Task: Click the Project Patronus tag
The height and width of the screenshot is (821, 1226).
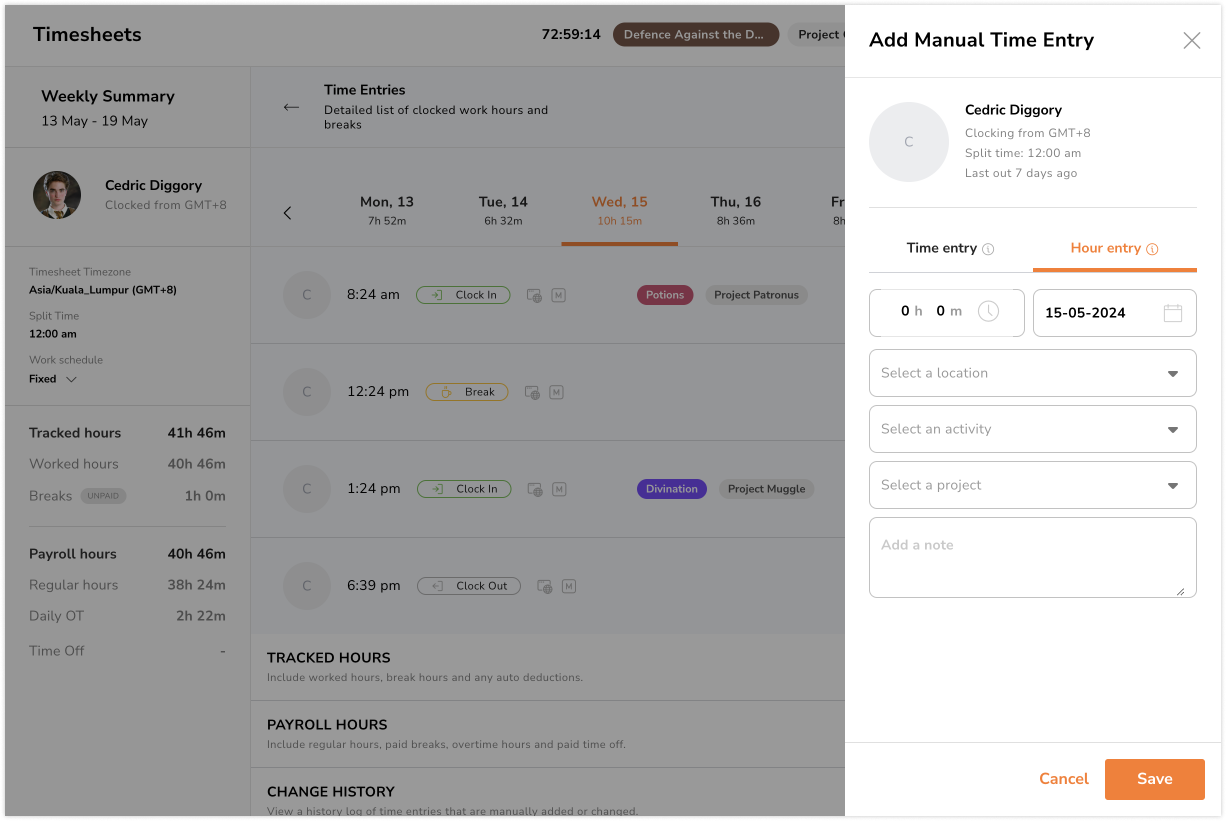Action: click(756, 295)
